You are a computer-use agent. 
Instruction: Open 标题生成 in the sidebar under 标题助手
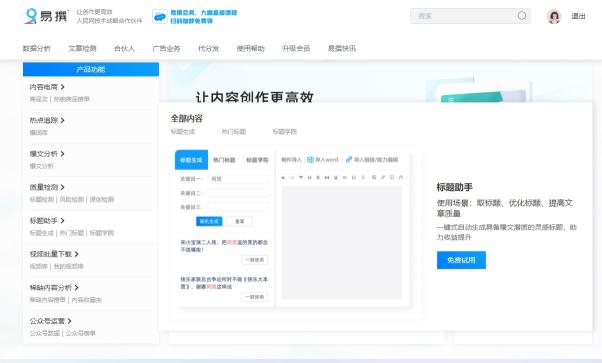(x=42, y=233)
